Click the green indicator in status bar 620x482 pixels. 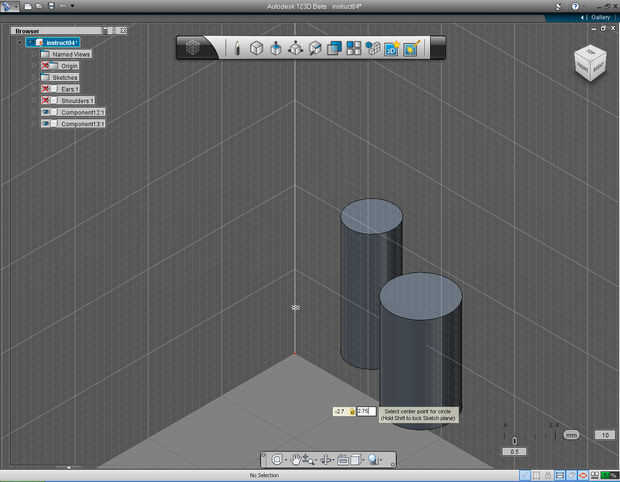click(606, 475)
